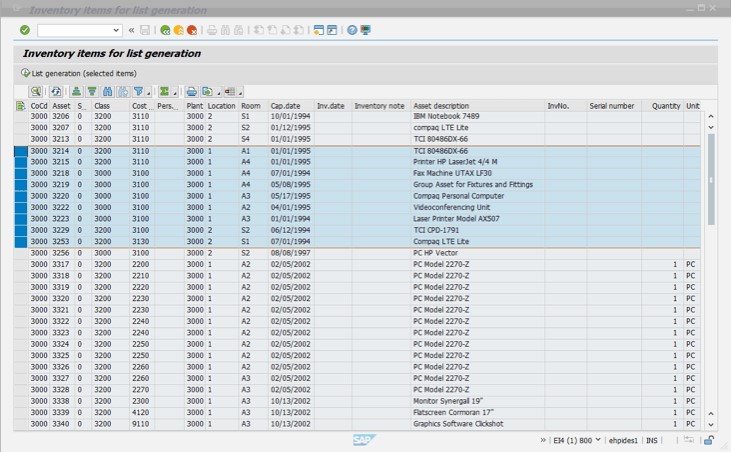Click the red Cancel icon
This screenshot has width=731, height=452.
[x=192, y=30]
